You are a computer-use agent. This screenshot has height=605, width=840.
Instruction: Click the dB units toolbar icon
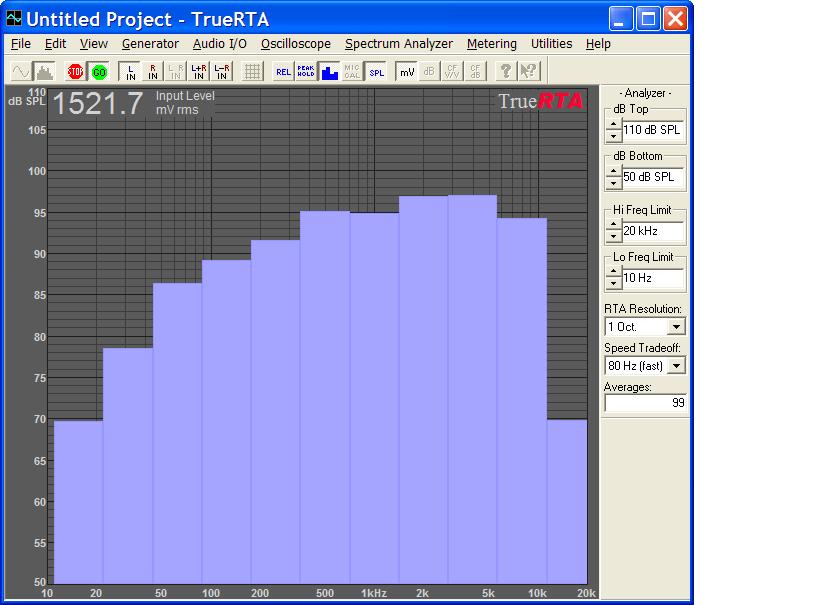pos(429,71)
